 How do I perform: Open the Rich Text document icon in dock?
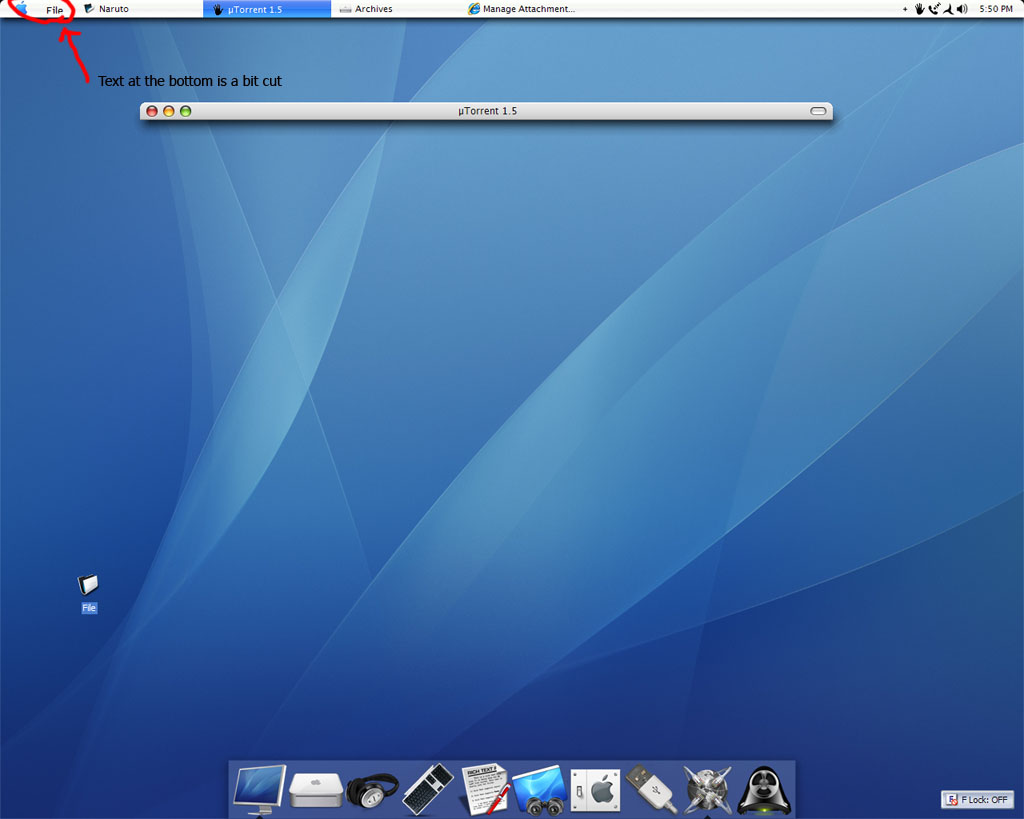point(485,790)
